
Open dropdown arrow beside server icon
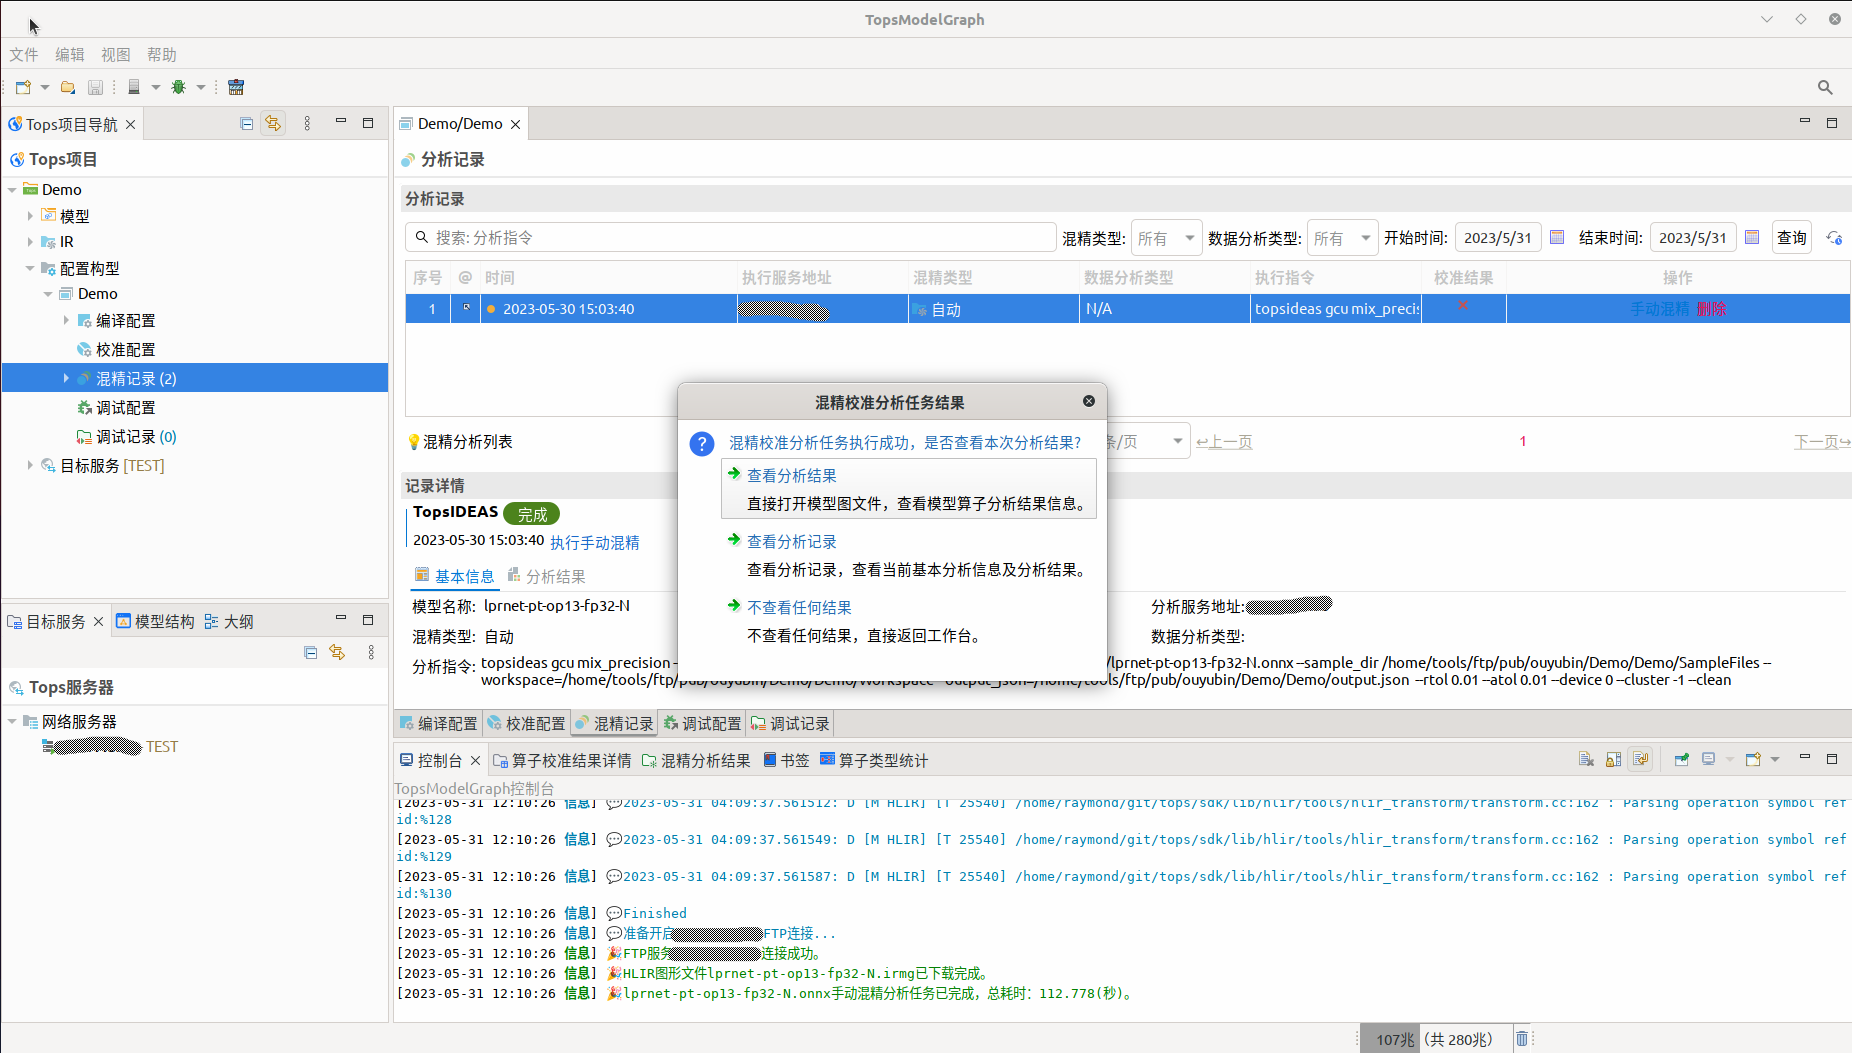point(156,87)
